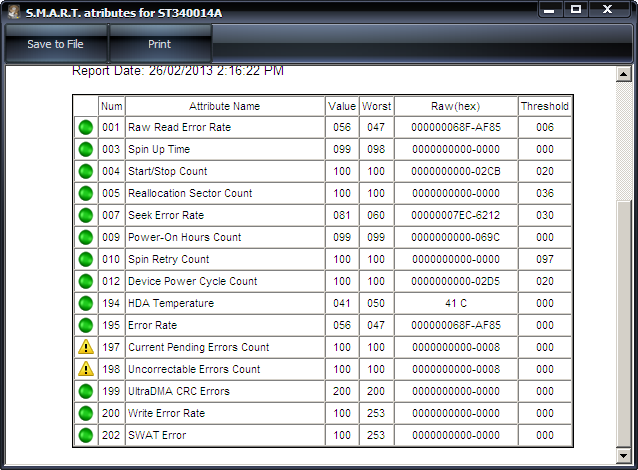Click threshold value 006
The height and width of the screenshot is (470, 638).
pyautogui.click(x=545, y=127)
